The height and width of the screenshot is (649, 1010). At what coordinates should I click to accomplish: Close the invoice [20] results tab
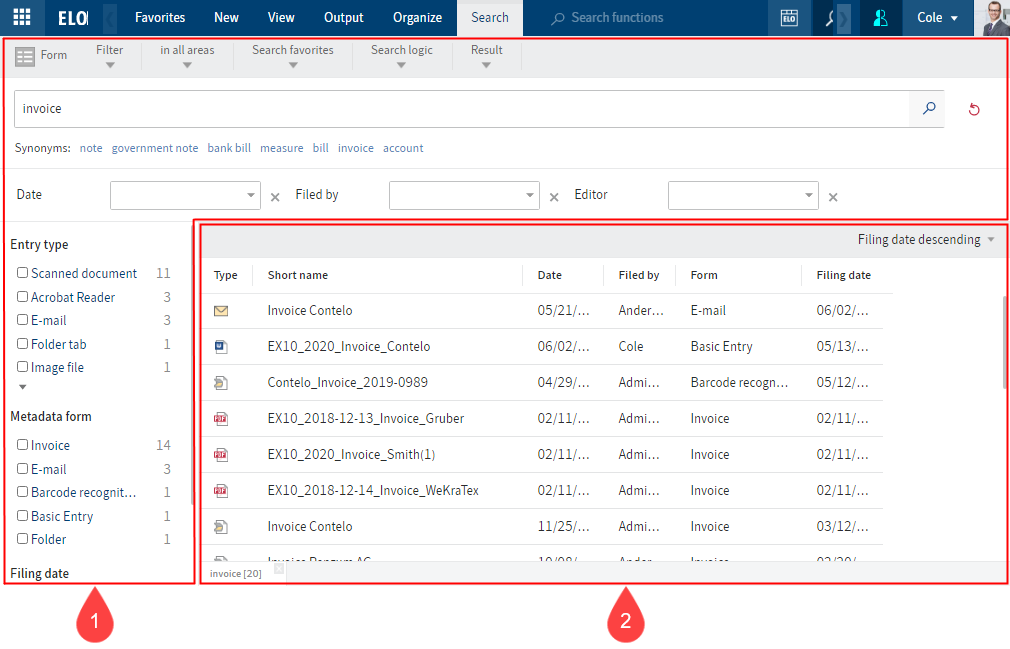pos(278,569)
